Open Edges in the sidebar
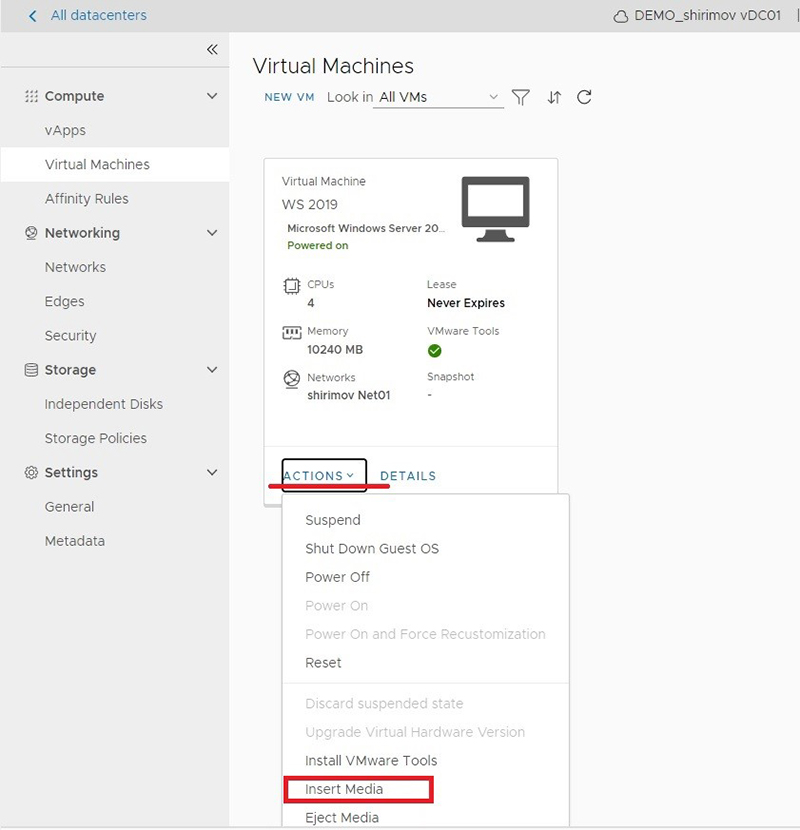800x830 pixels. tap(65, 302)
